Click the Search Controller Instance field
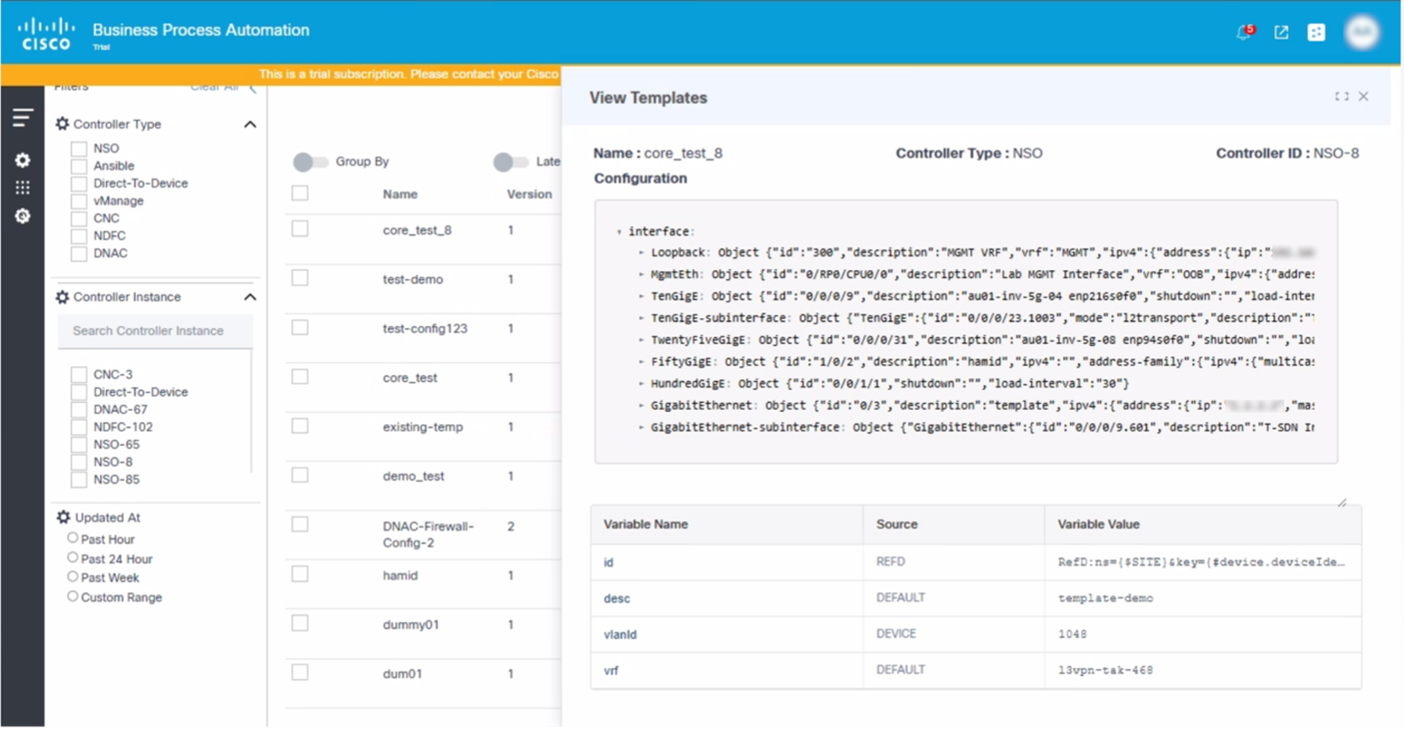This screenshot has width=1404, height=729. (155, 331)
